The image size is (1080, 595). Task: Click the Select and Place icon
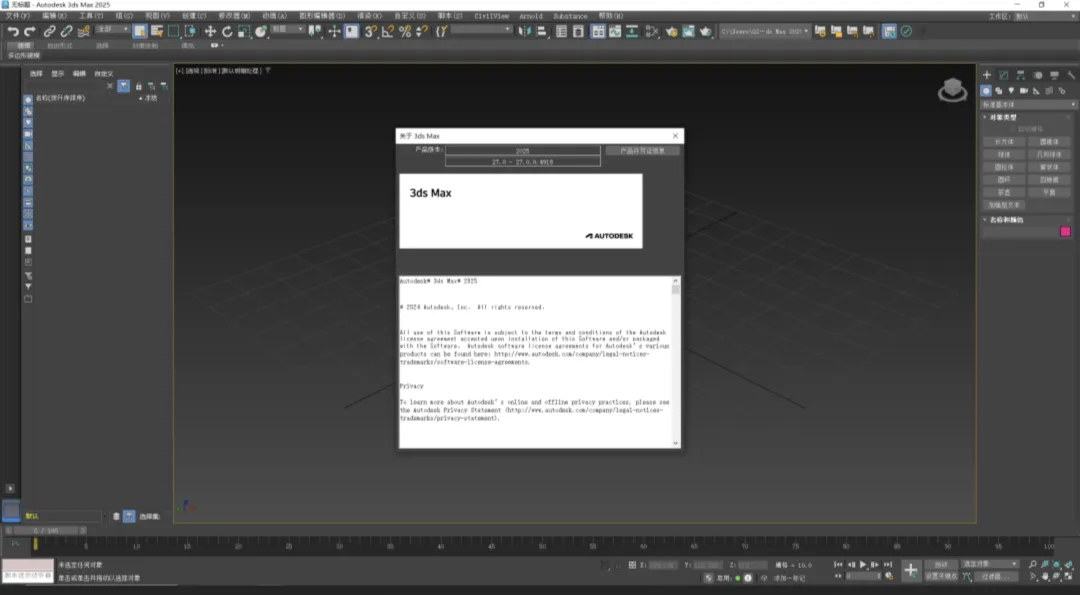[x=260, y=31]
